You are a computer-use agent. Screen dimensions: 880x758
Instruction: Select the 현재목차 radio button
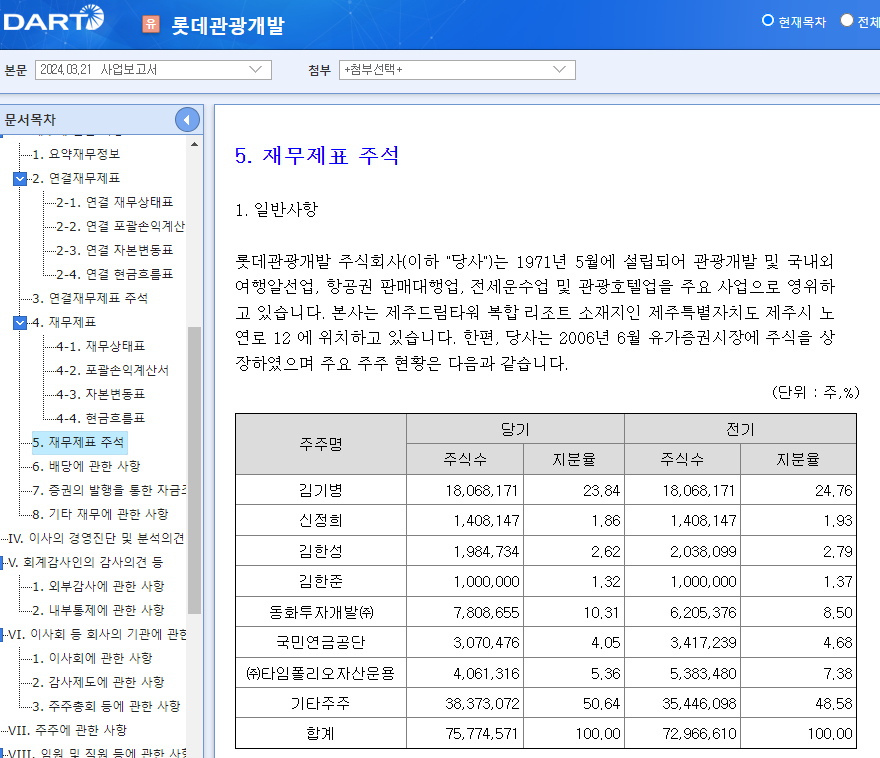point(766,19)
